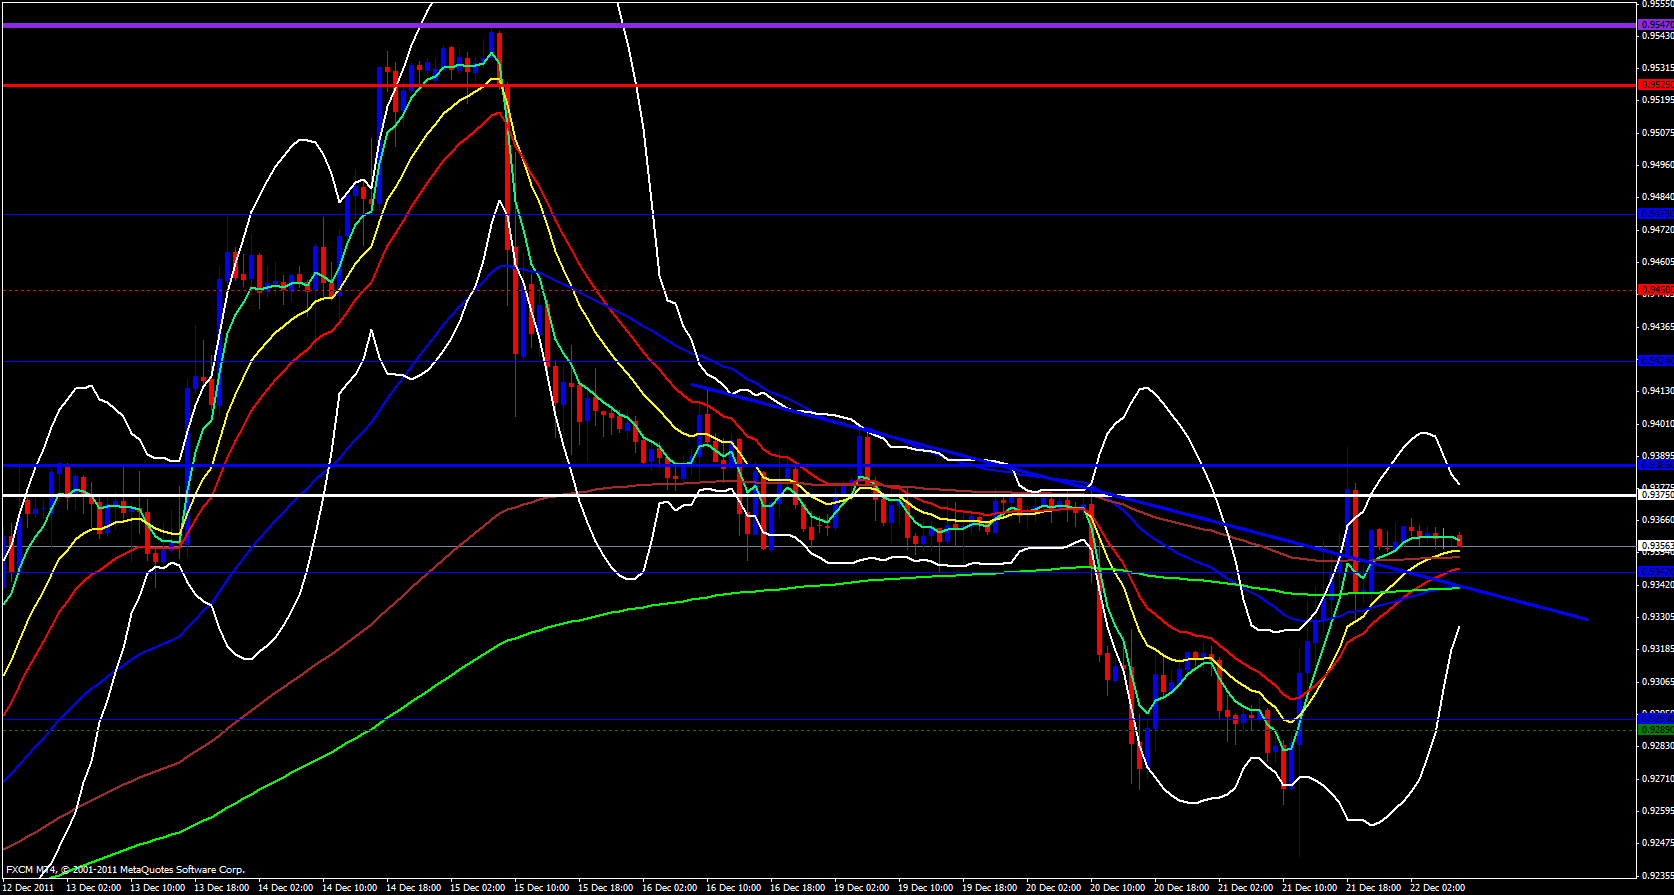Click the thick red horizontal resistance line
This screenshot has width=1674, height=895.
(800, 86)
